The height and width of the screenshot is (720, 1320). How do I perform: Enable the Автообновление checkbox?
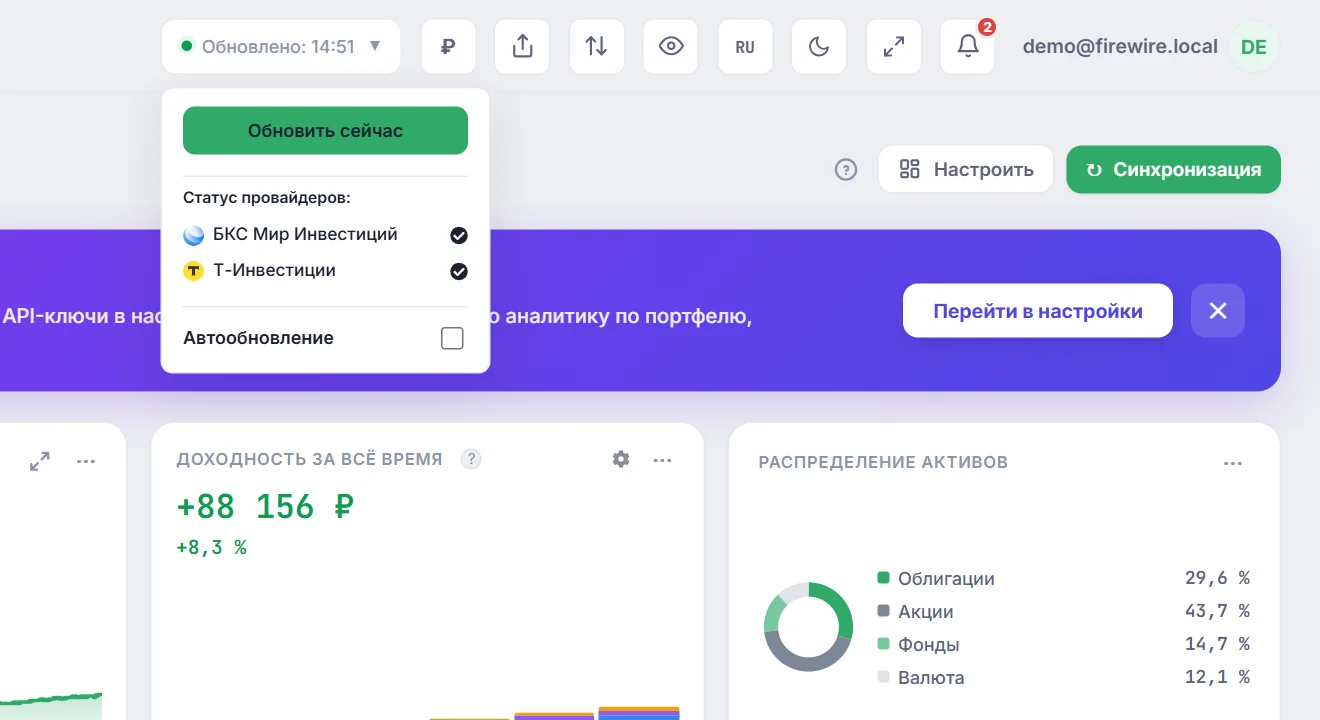(453, 338)
